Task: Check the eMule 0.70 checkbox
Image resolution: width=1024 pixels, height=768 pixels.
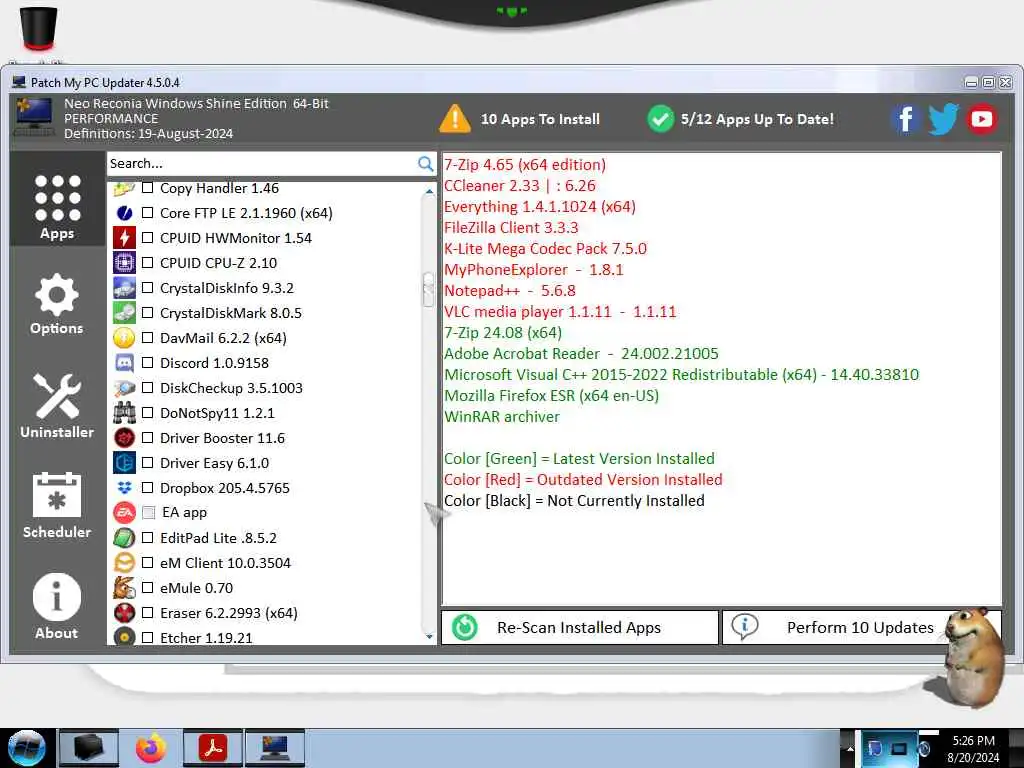Action: click(x=148, y=588)
